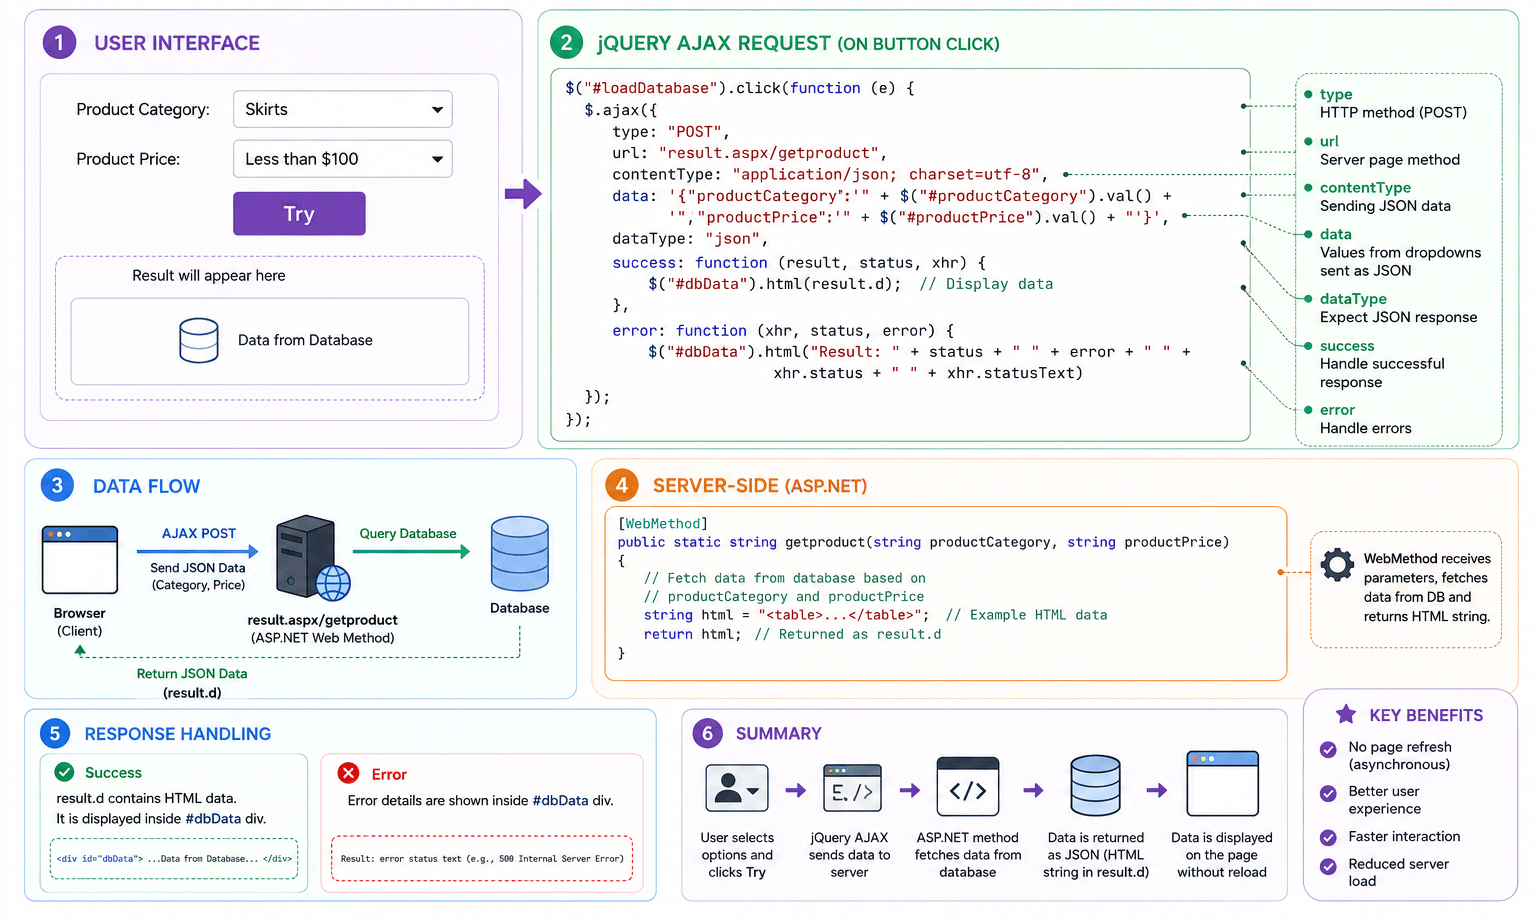Click the 'public static string getproduct' signature
The height and width of the screenshot is (921, 1536).
click(923, 542)
